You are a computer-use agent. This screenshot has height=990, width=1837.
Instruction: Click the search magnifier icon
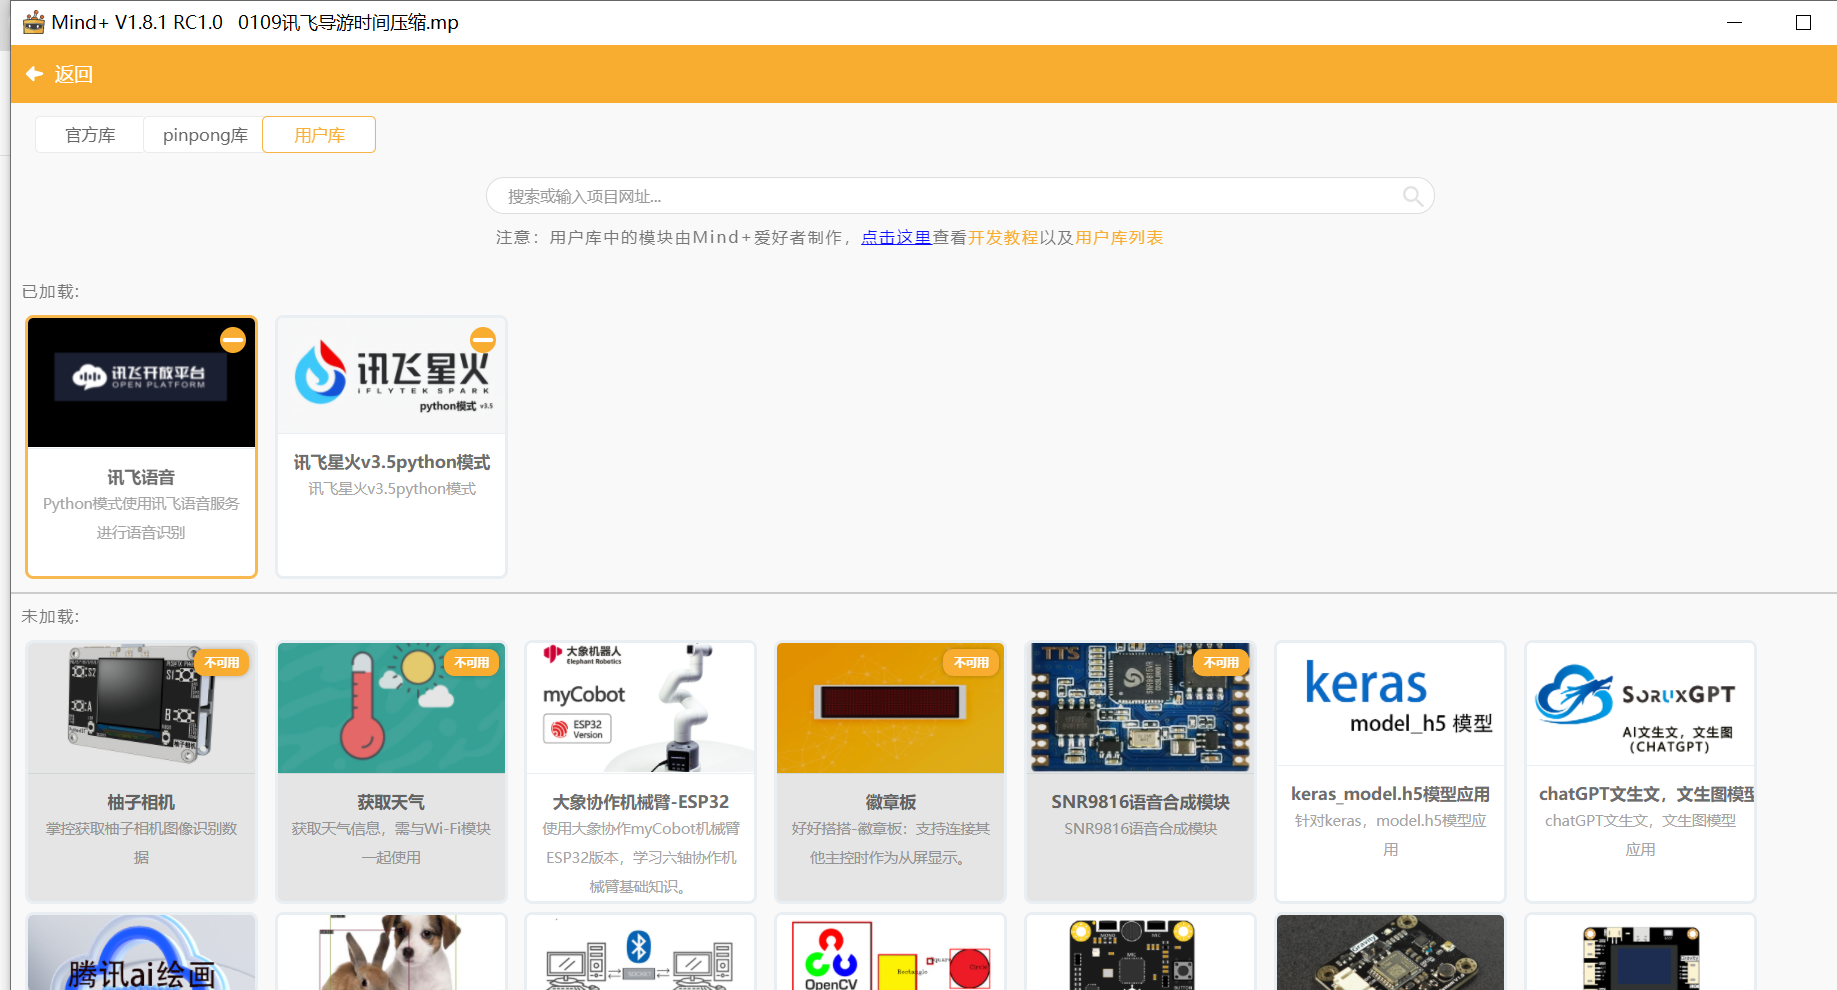(1412, 196)
